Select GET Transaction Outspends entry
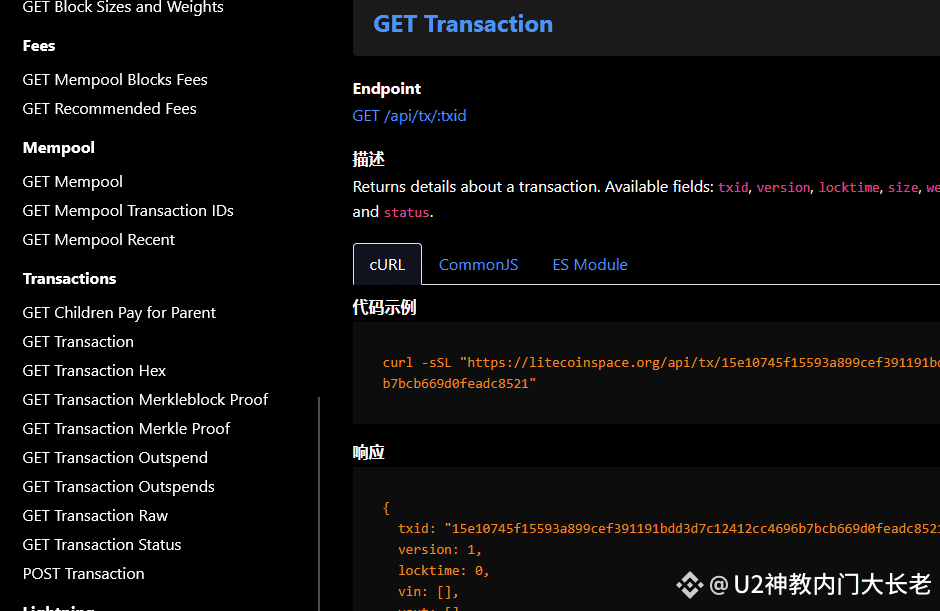This screenshot has height=611, width=940. 119,487
